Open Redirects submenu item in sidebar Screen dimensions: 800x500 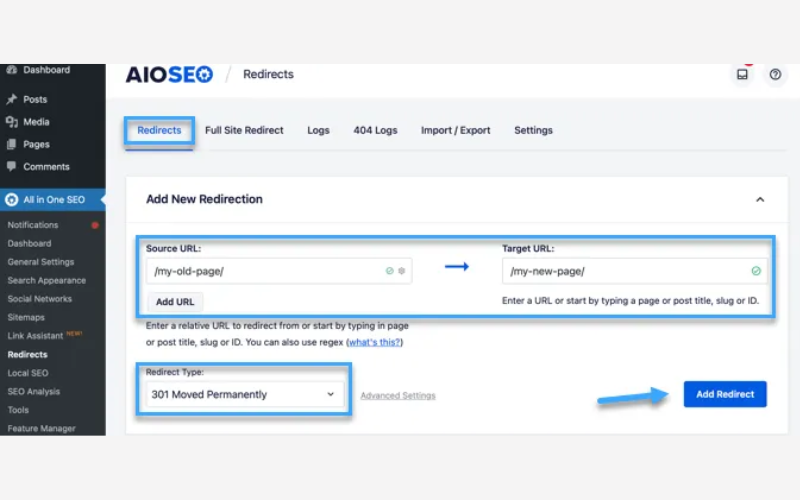[x=28, y=355]
